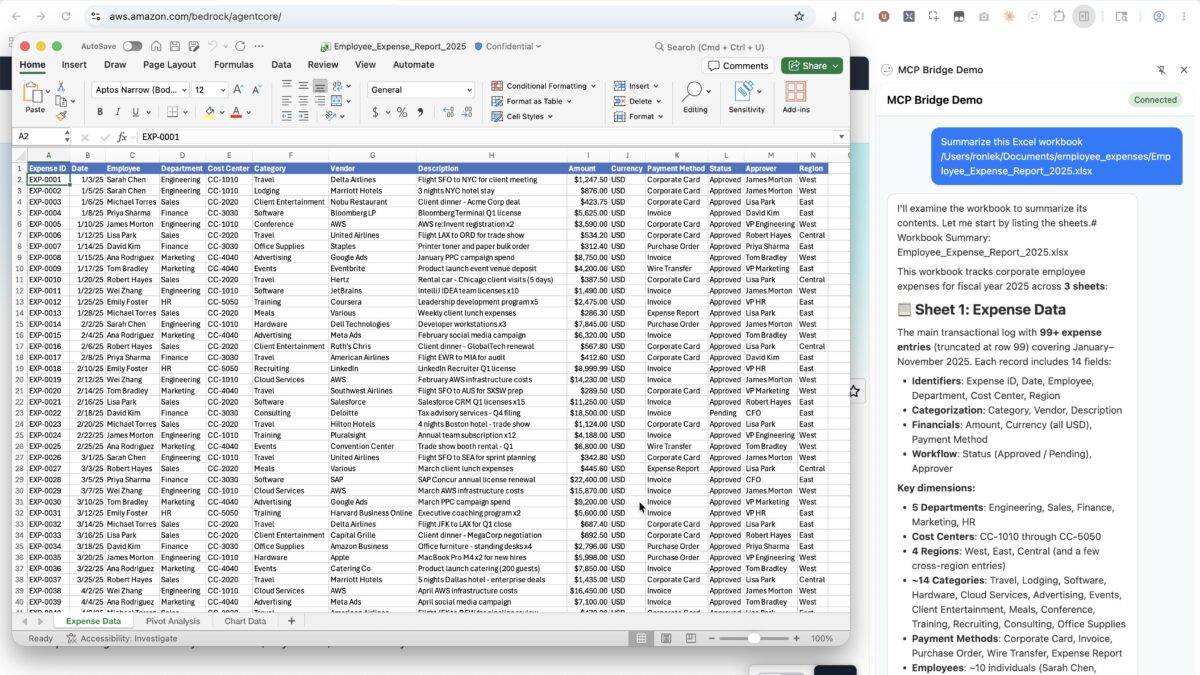
Task: Click the Redo icon in Excel title bar
Action: (x=241, y=46)
